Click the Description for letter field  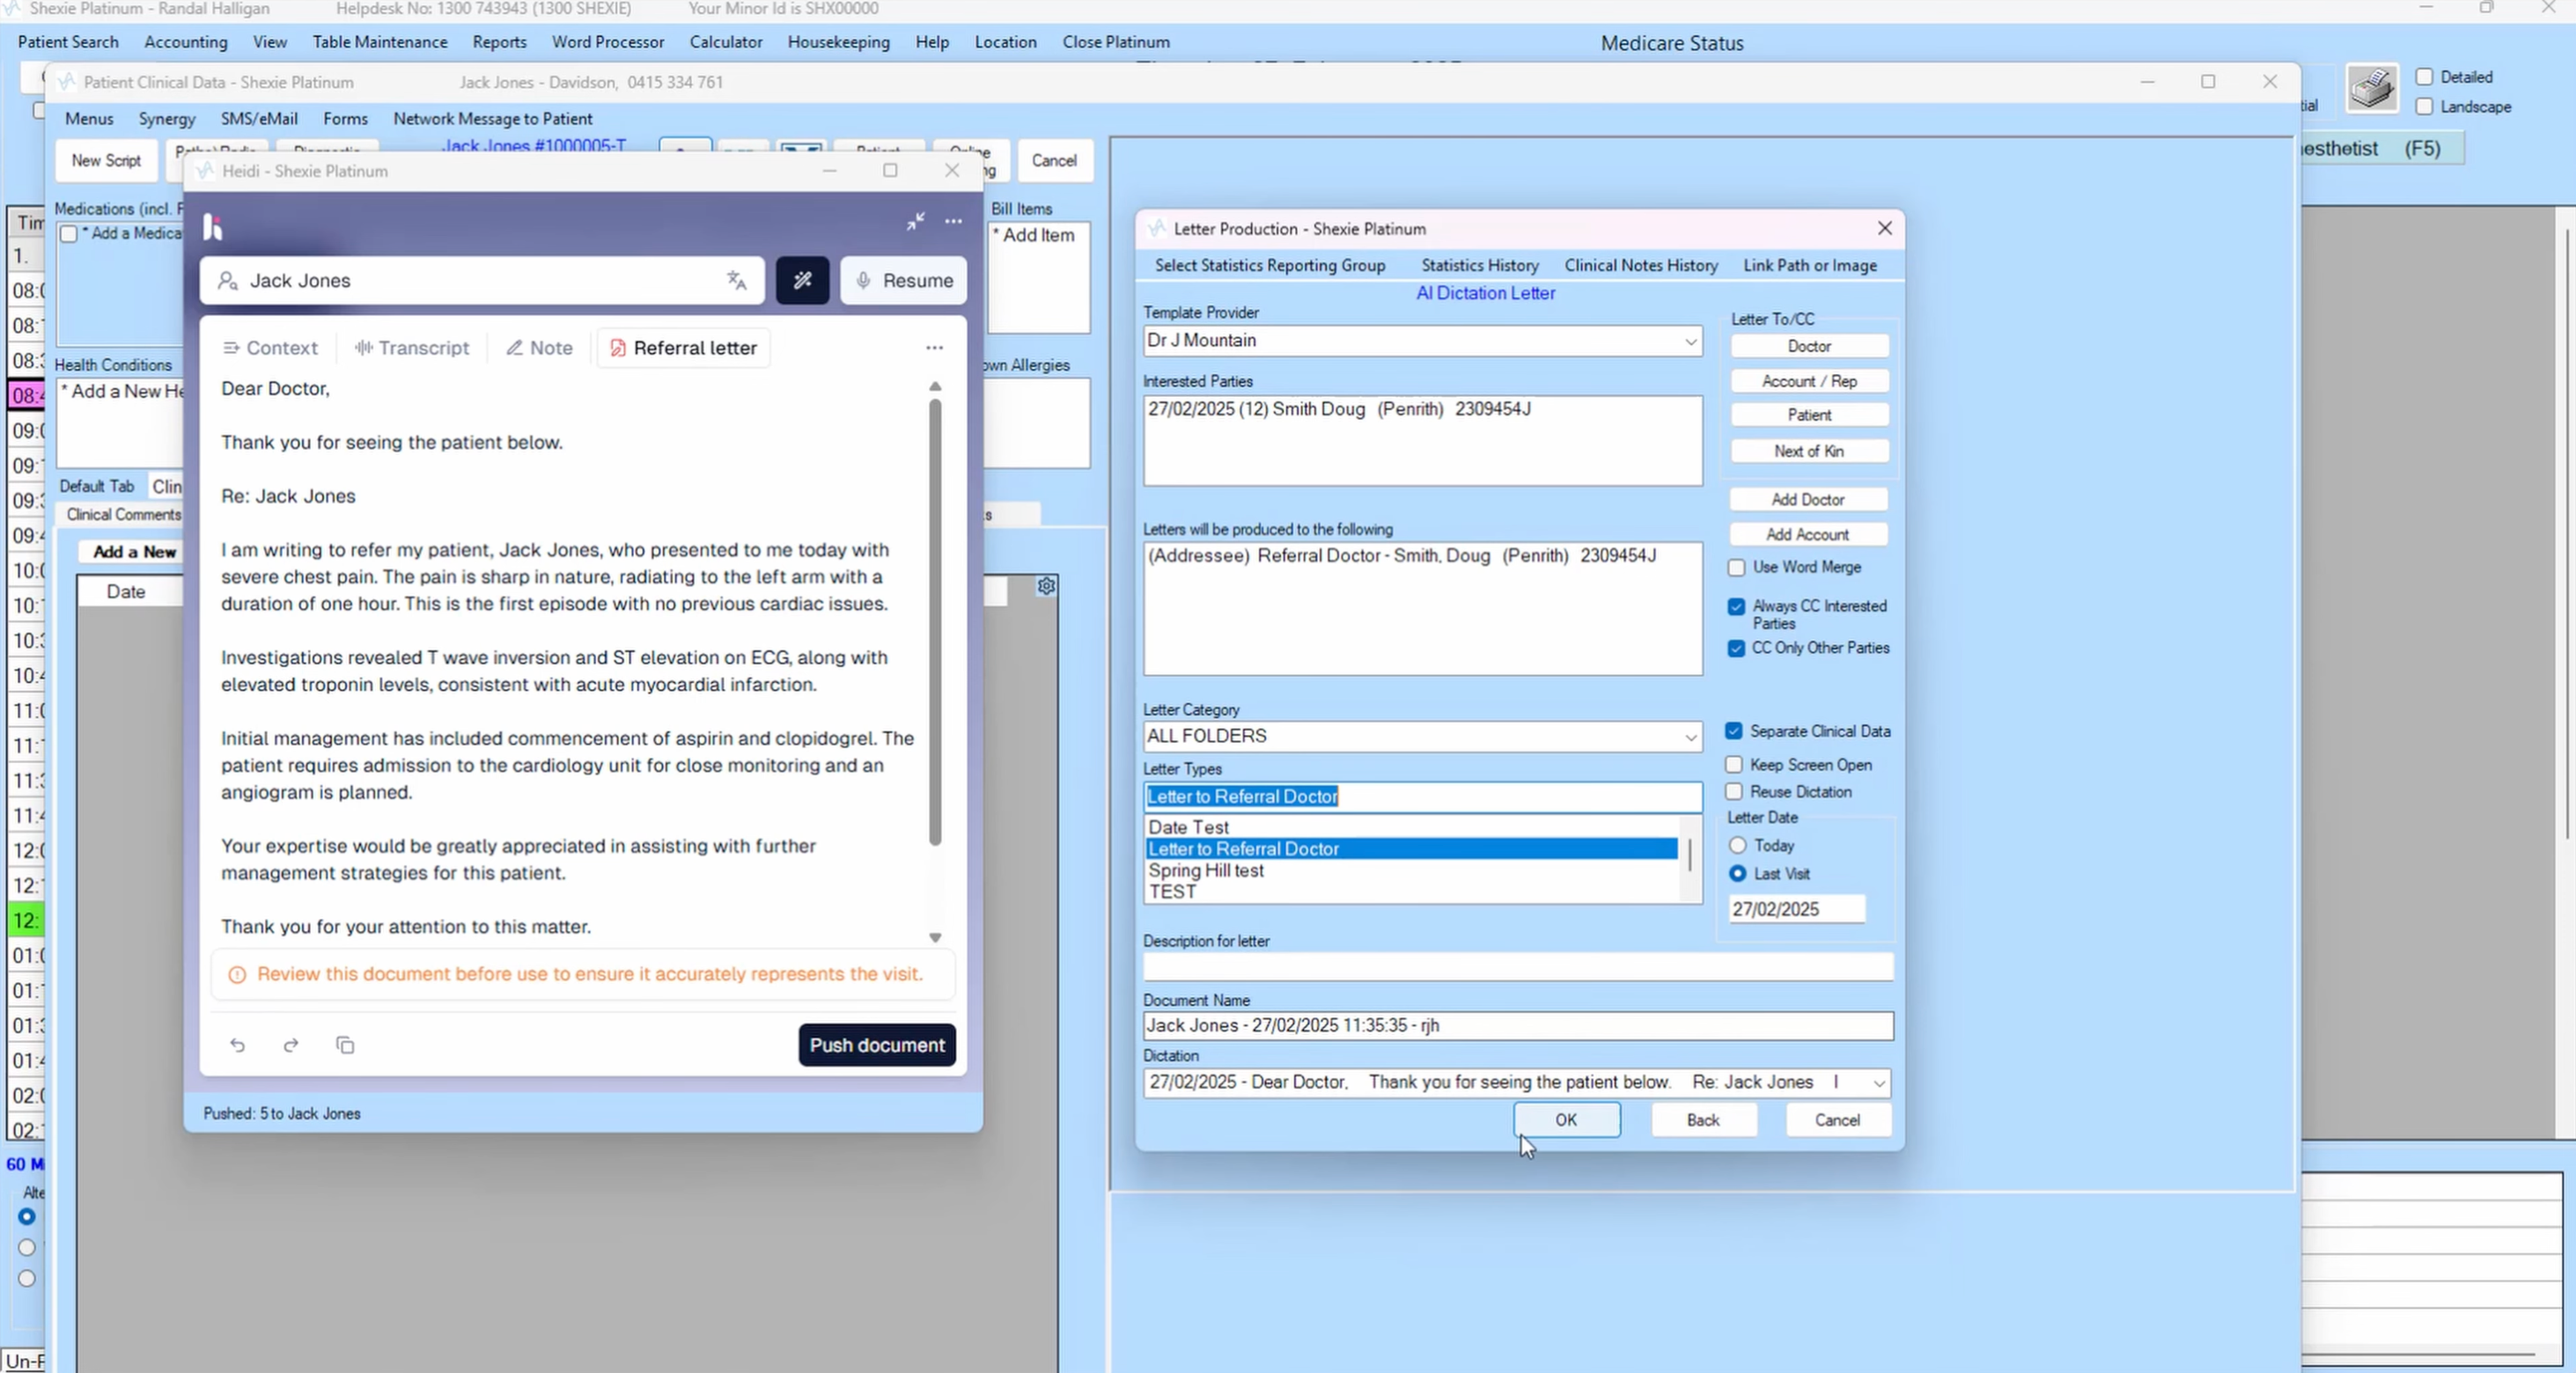[x=1518, y=966]
